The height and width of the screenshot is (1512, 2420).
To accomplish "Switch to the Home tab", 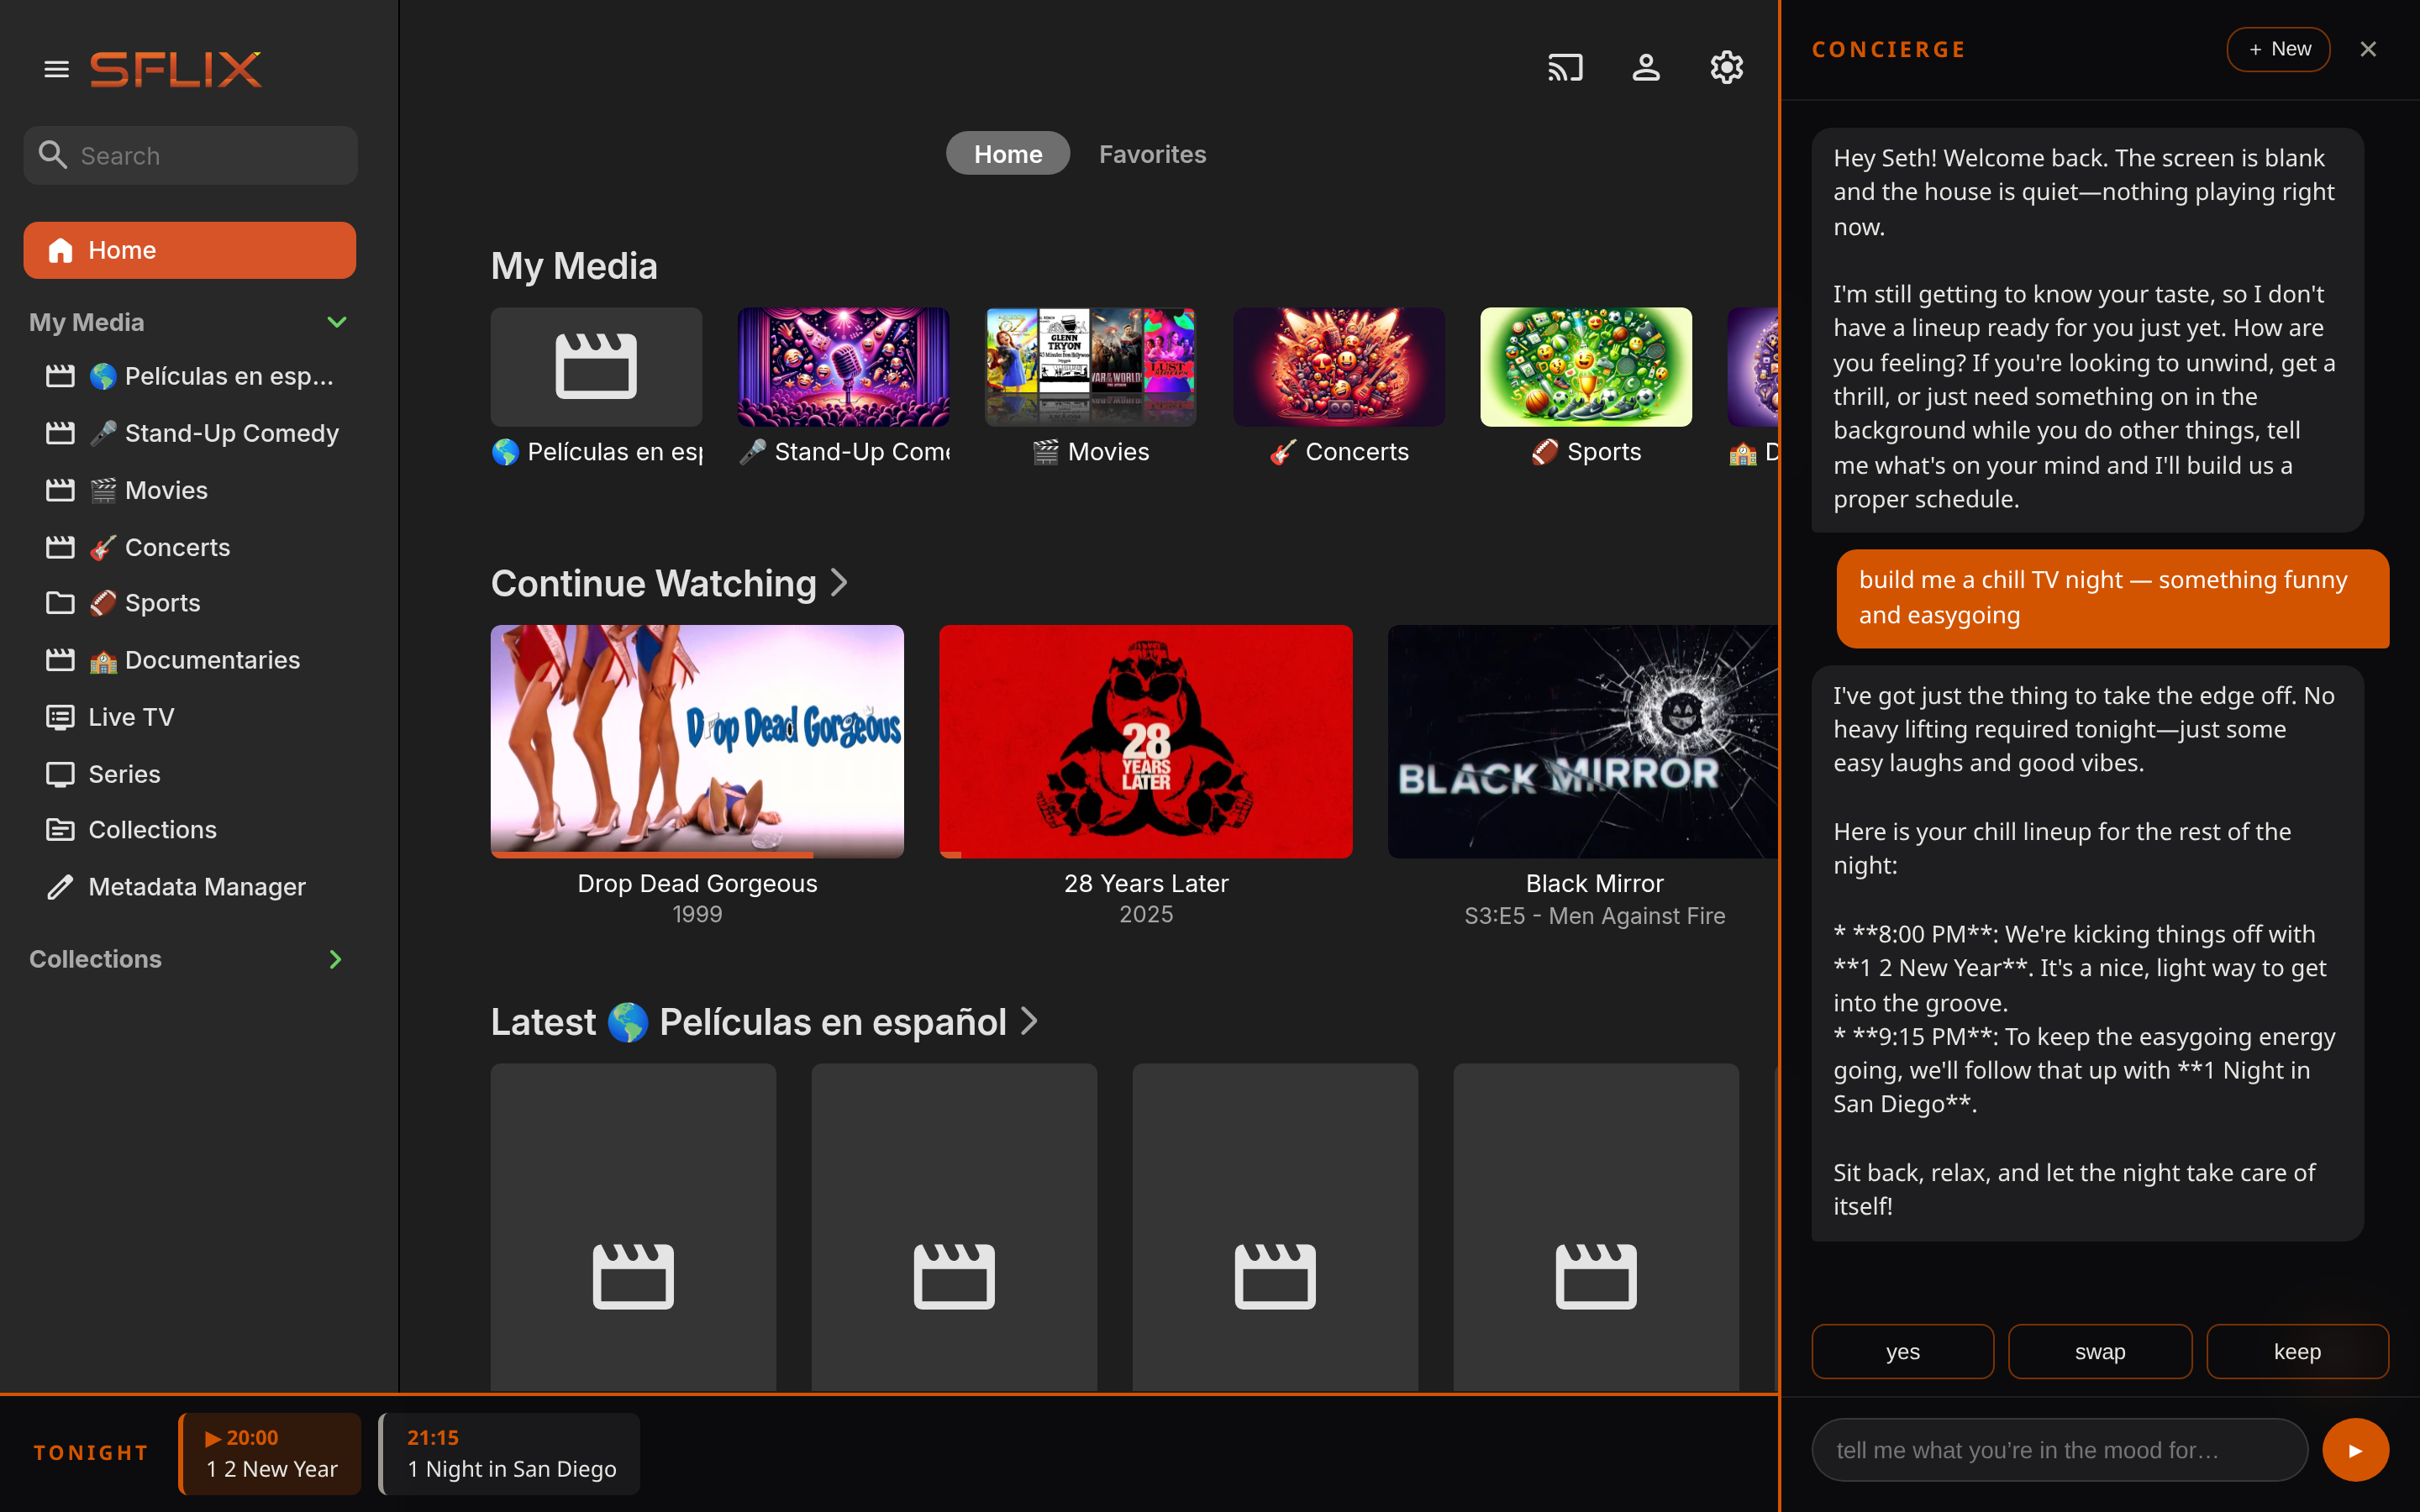I will tap(1008, 154).
